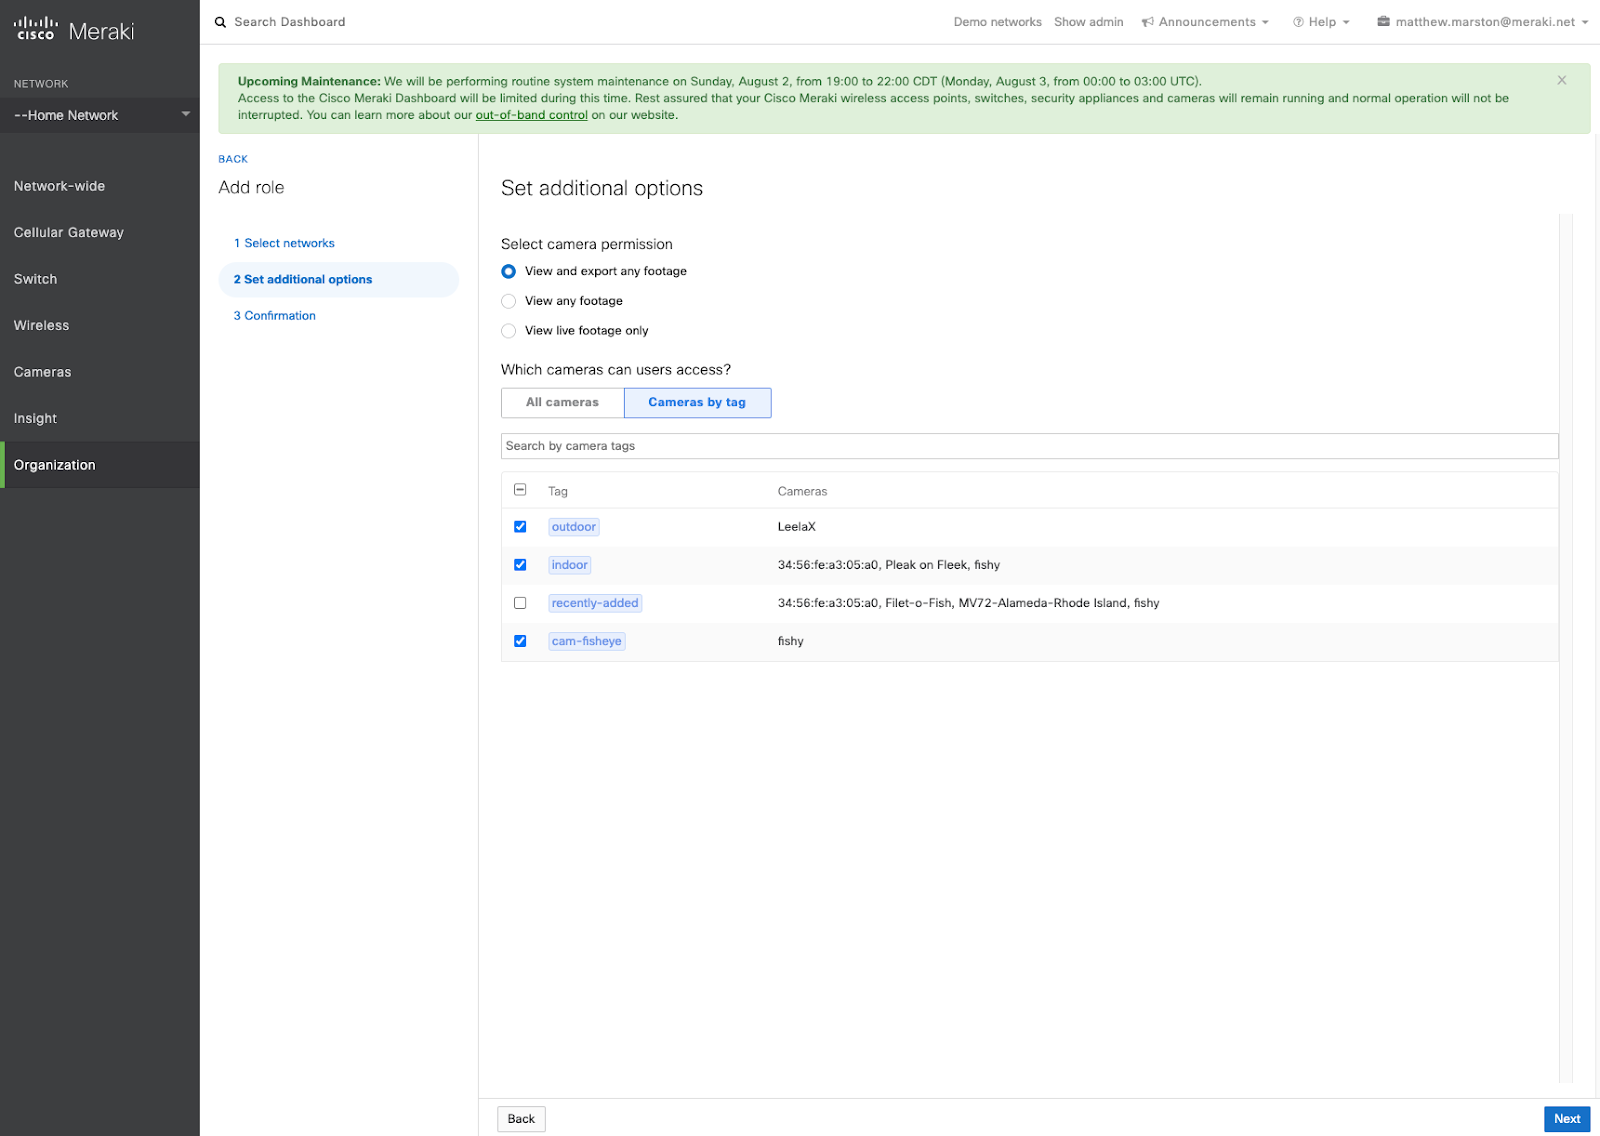
Task: Click the Announcements megaphone icon
Action: coord(1148,22)
